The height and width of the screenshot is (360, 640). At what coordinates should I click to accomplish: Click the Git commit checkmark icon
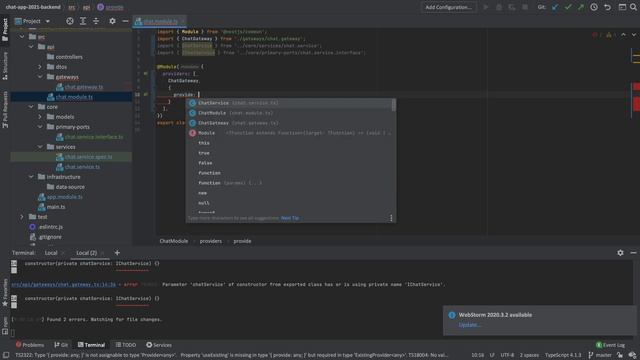pos(568,7)
